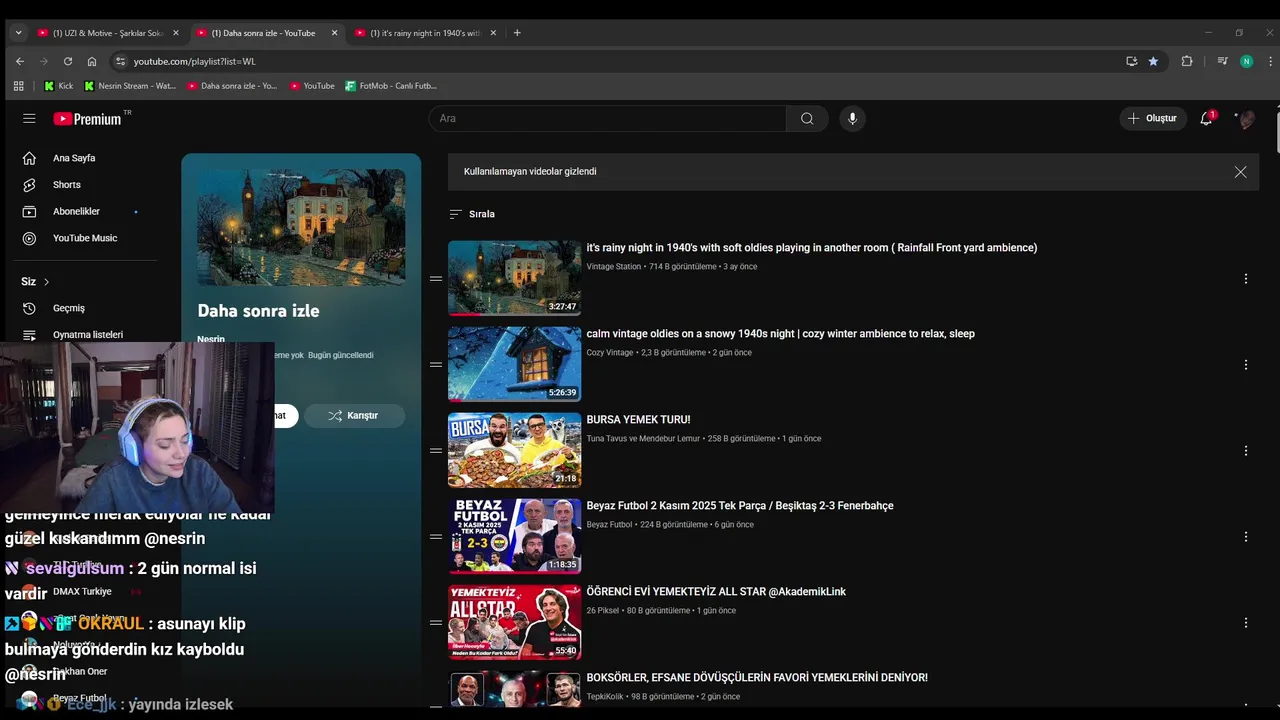Open a new browser tab
Screen dimensions: 1280x720
coord(517,33)
